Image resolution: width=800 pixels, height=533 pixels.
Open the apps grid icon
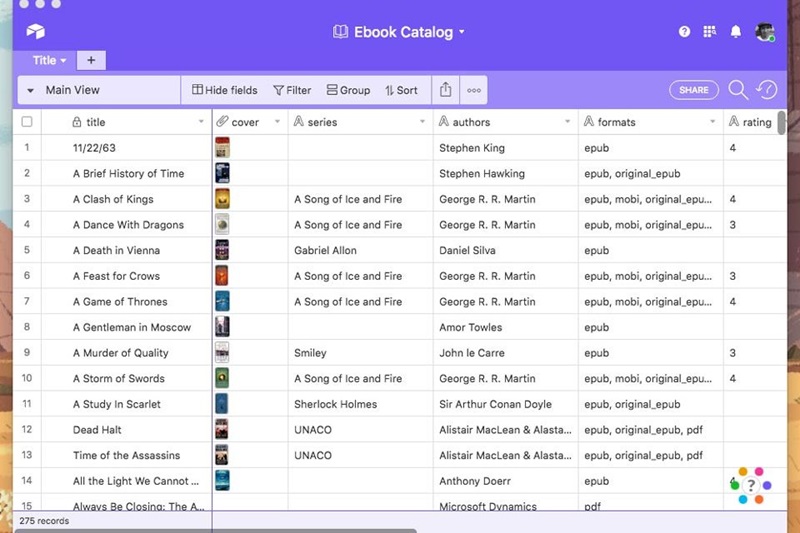click(710, 32)
